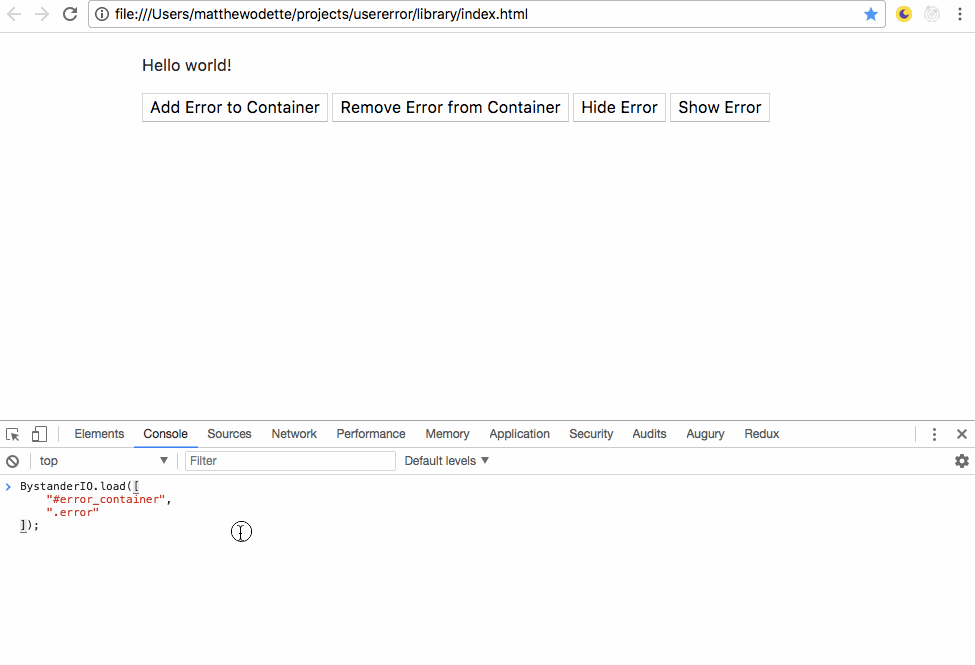Switch to the Audits tab
This screenshot has height=665, width=975.
pos(649,434)
